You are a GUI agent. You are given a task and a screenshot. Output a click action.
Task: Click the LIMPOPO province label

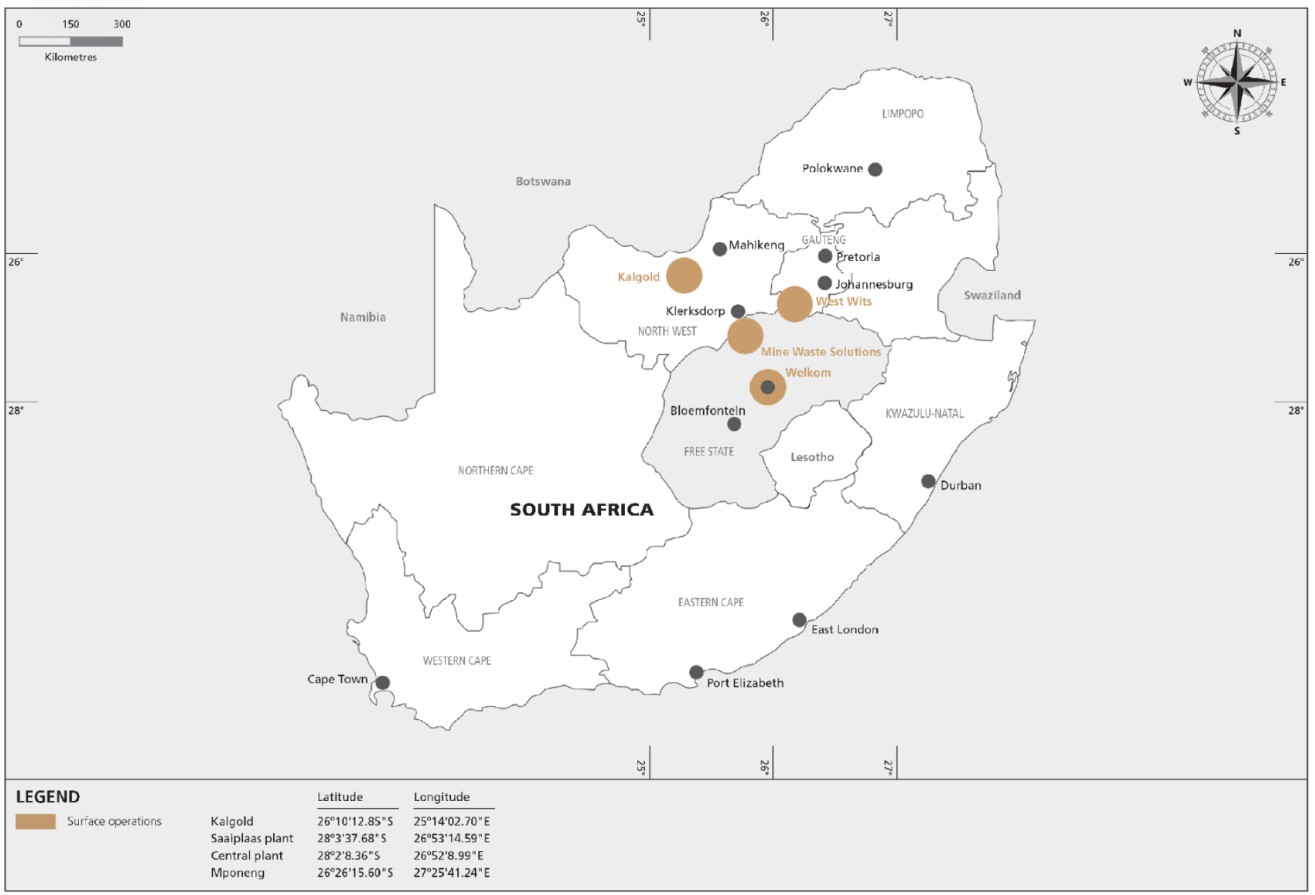(x=903, y=114)
